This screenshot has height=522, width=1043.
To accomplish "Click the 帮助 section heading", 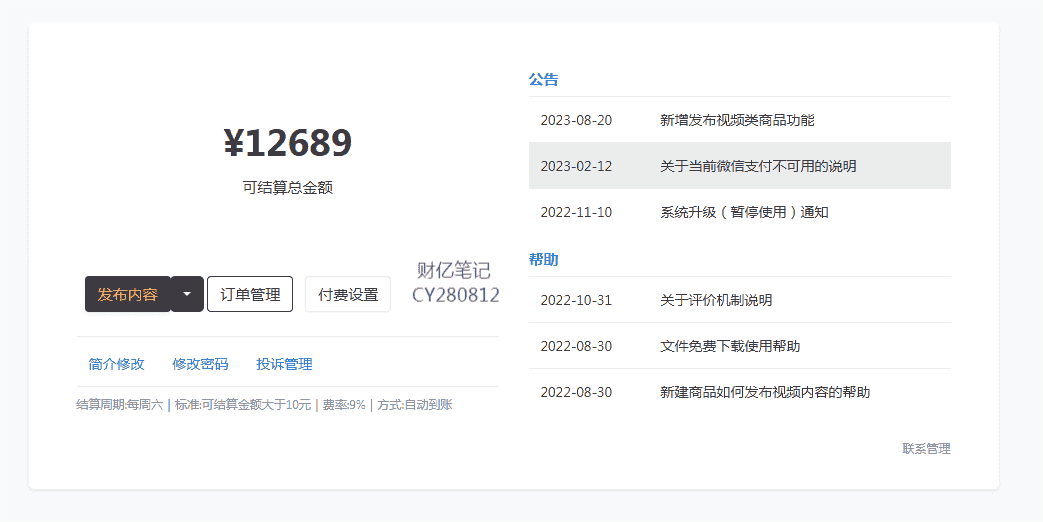I will pos(543,259).
